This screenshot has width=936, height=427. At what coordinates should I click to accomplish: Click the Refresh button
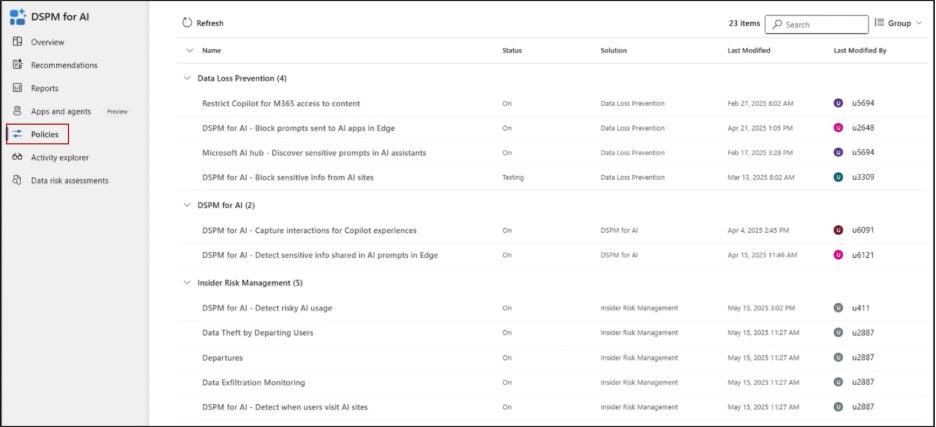[x=203, y=23]
